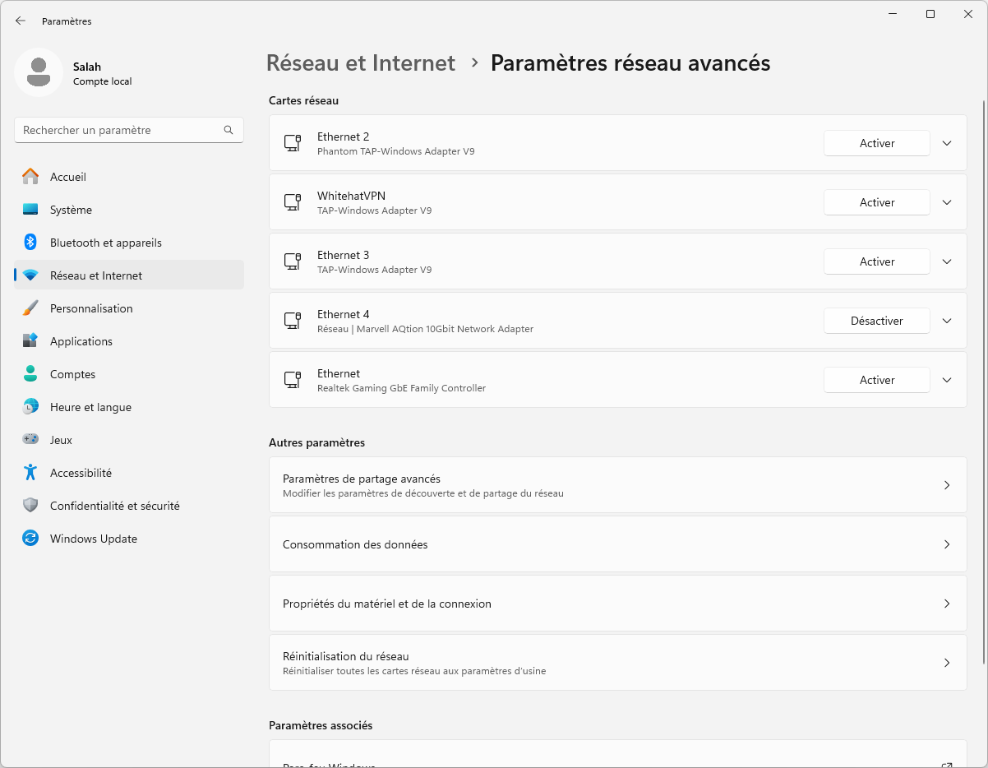Image resolution: width=988 pixels, height=768 pixels.
Task: Click the Rechercher un paramètre field
Action: 129,130
